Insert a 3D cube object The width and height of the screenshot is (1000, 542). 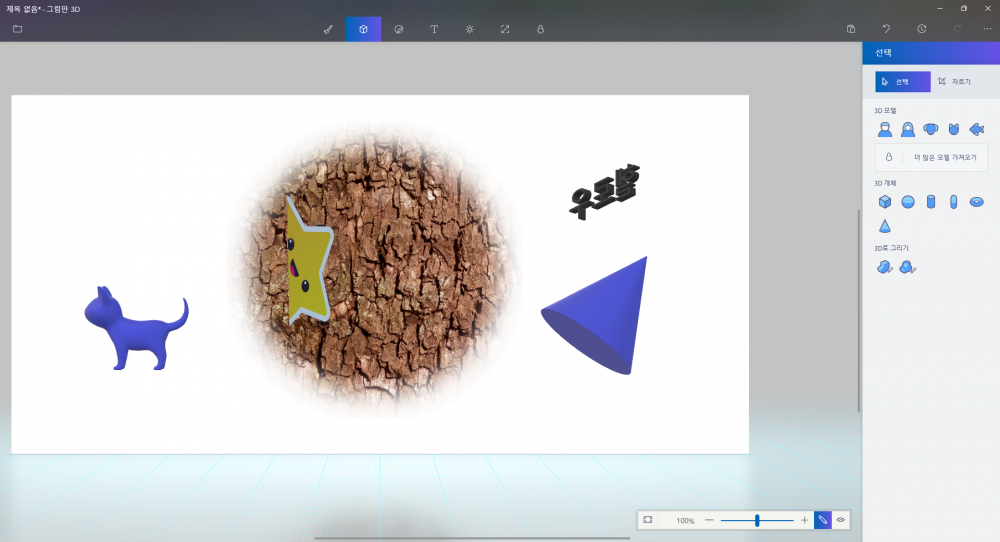[885, 202]
